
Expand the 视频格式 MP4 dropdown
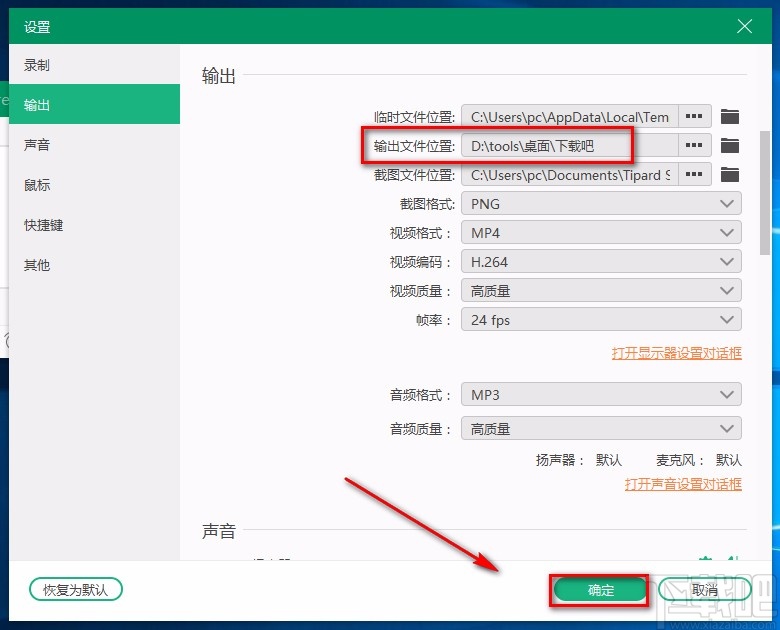coord(601,232)
